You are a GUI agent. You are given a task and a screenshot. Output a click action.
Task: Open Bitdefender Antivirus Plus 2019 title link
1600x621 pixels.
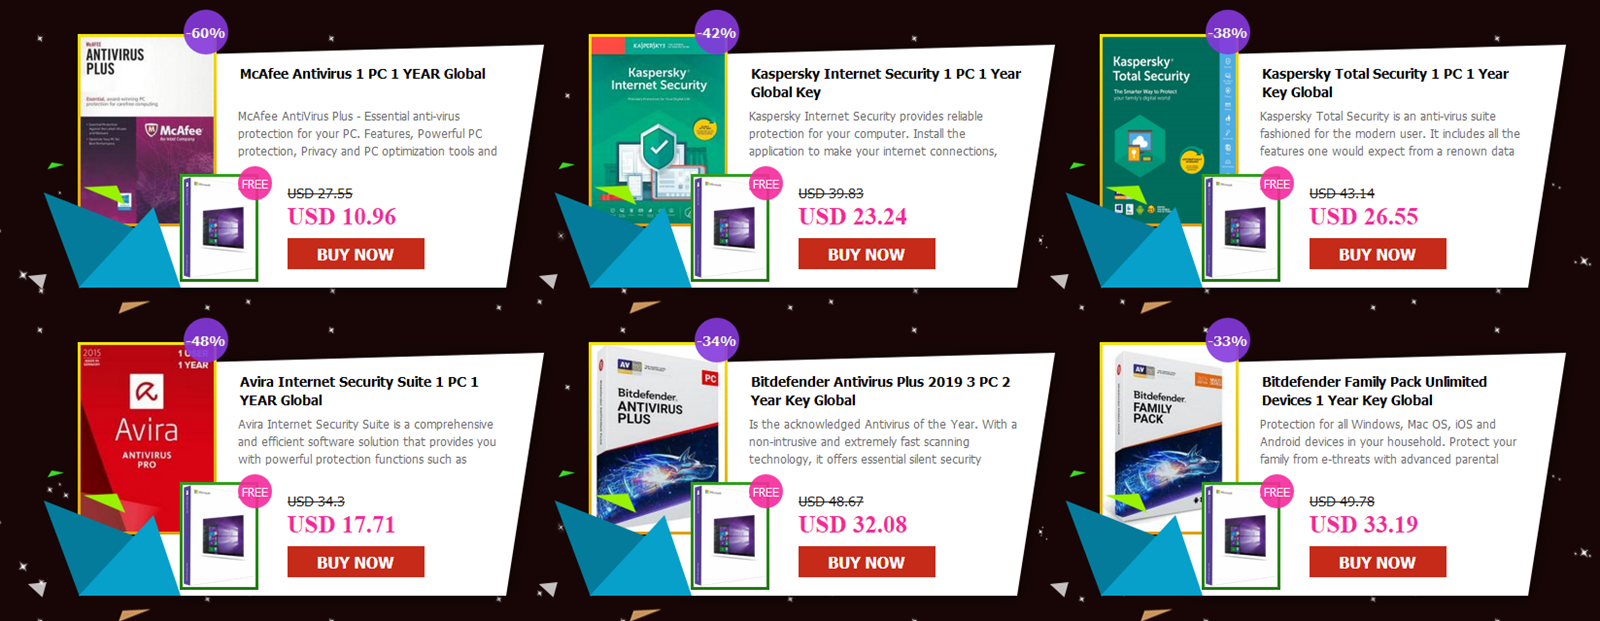point(880,391)
